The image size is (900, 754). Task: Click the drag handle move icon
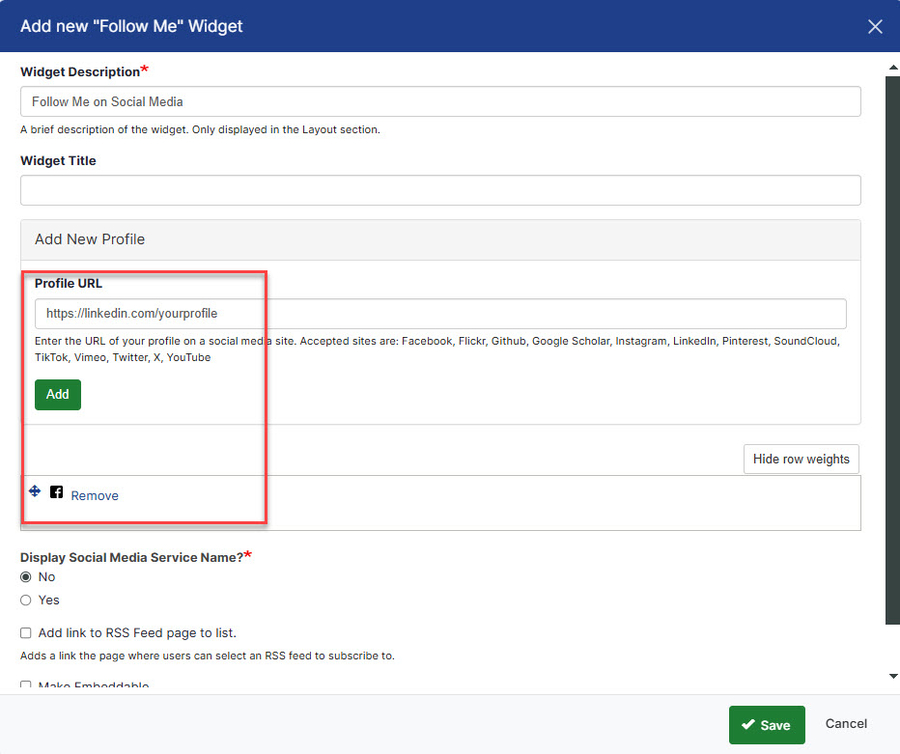35,492
